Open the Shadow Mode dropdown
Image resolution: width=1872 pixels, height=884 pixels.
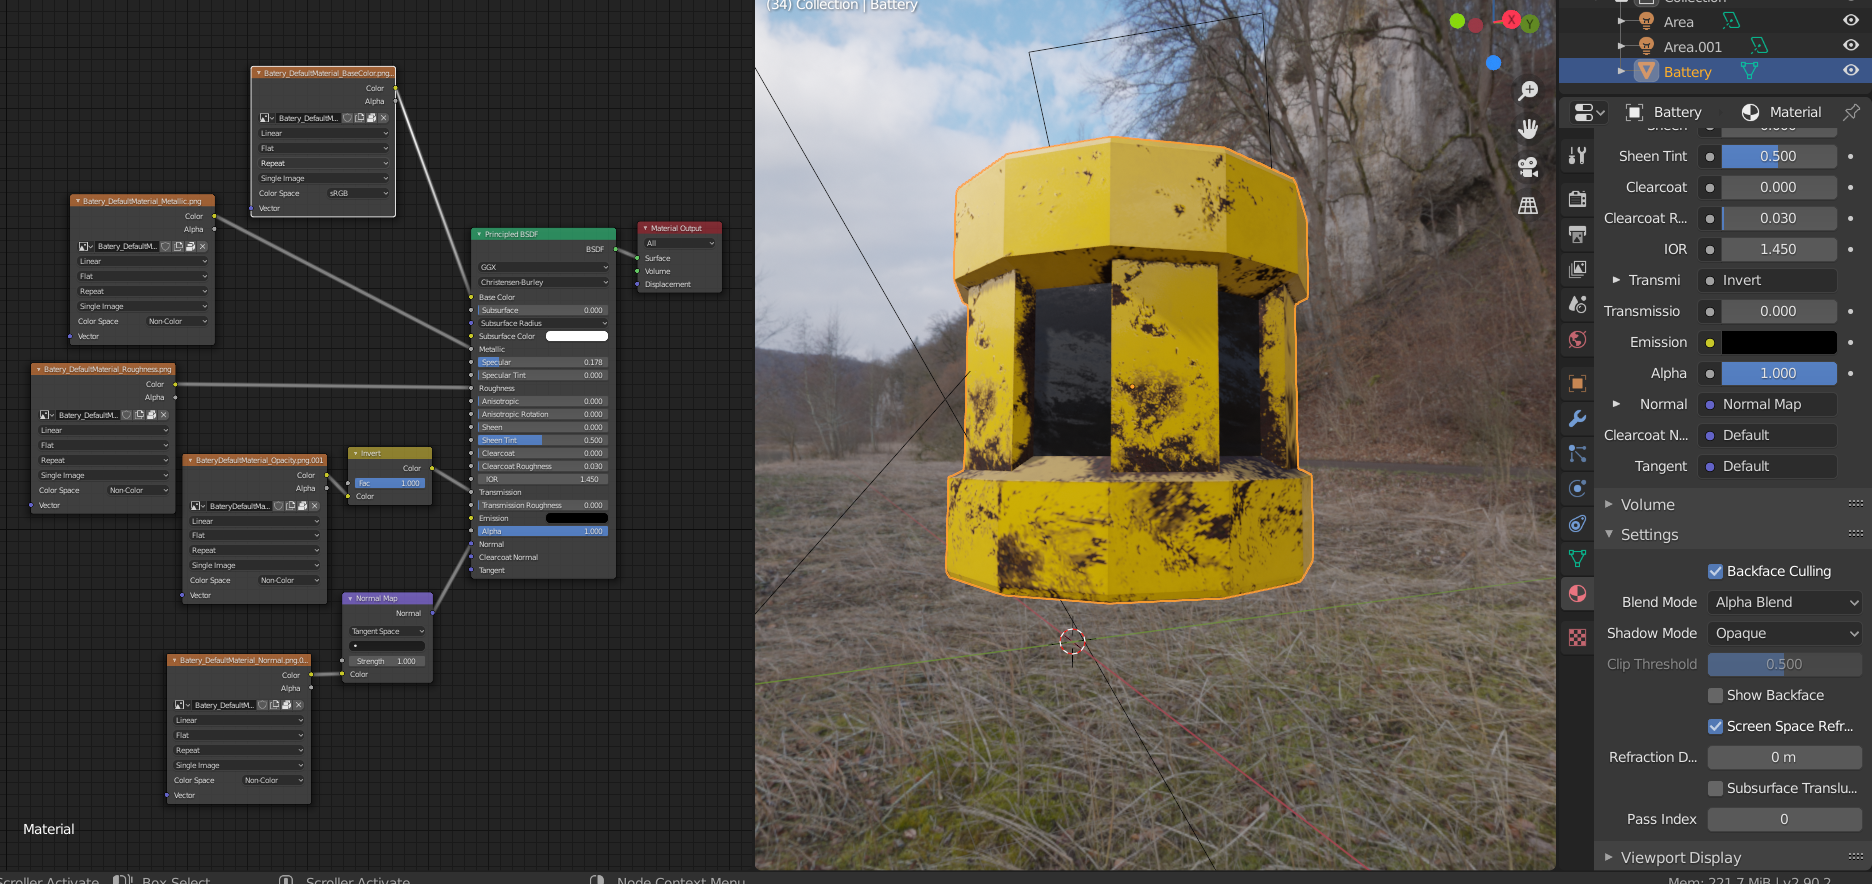pos(1785,633)
